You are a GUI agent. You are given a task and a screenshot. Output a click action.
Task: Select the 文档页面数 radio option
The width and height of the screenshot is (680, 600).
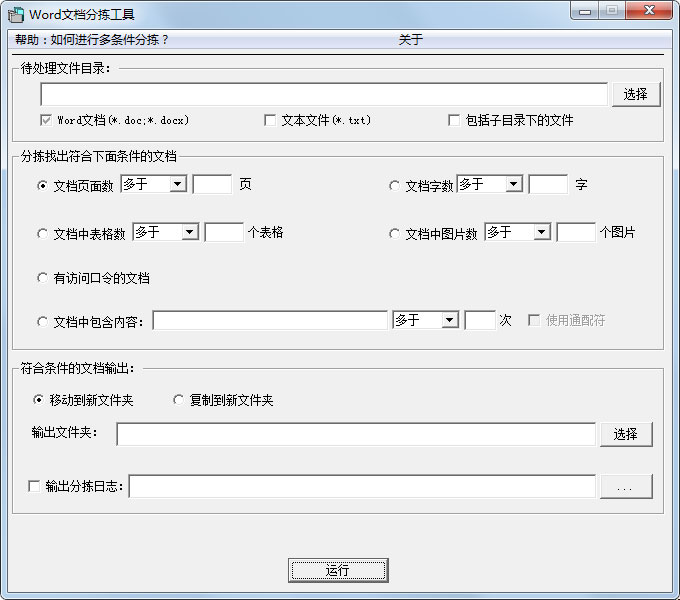tap(42, 185)
